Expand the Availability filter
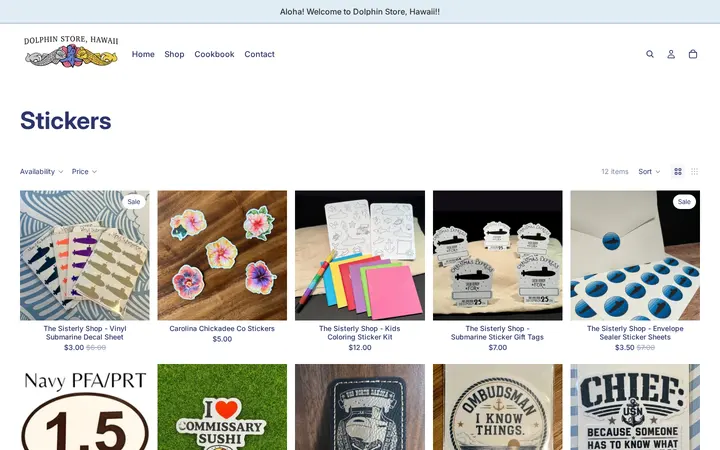 pyautogui.click(x=41, y=171)
